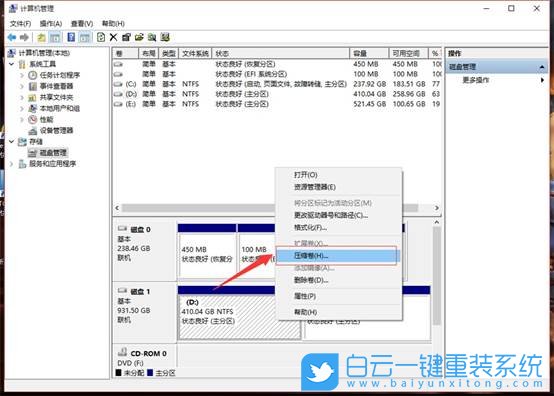554x396 pixels.
Task: Click the 任务计划程序 clock icon
Action: tap(33, 75)
